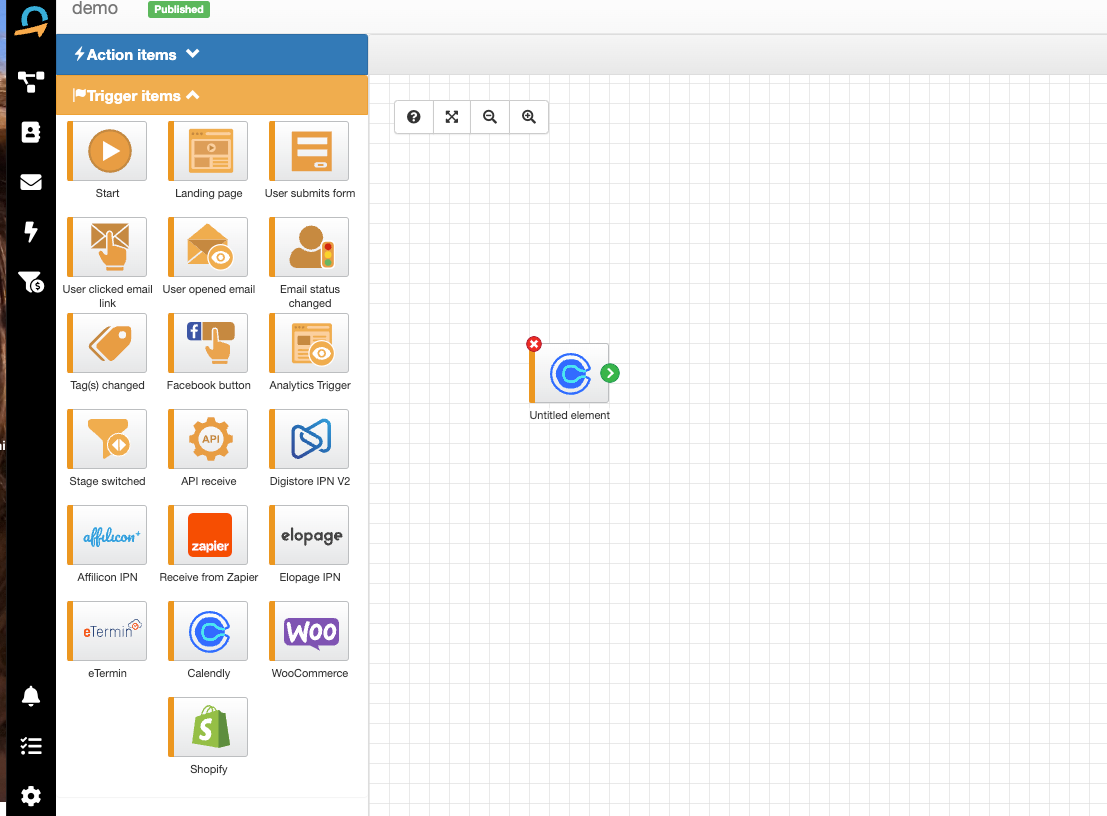Open the canvas help button
The height and width of the screenshot is (816, 1107).
[414, 117]
